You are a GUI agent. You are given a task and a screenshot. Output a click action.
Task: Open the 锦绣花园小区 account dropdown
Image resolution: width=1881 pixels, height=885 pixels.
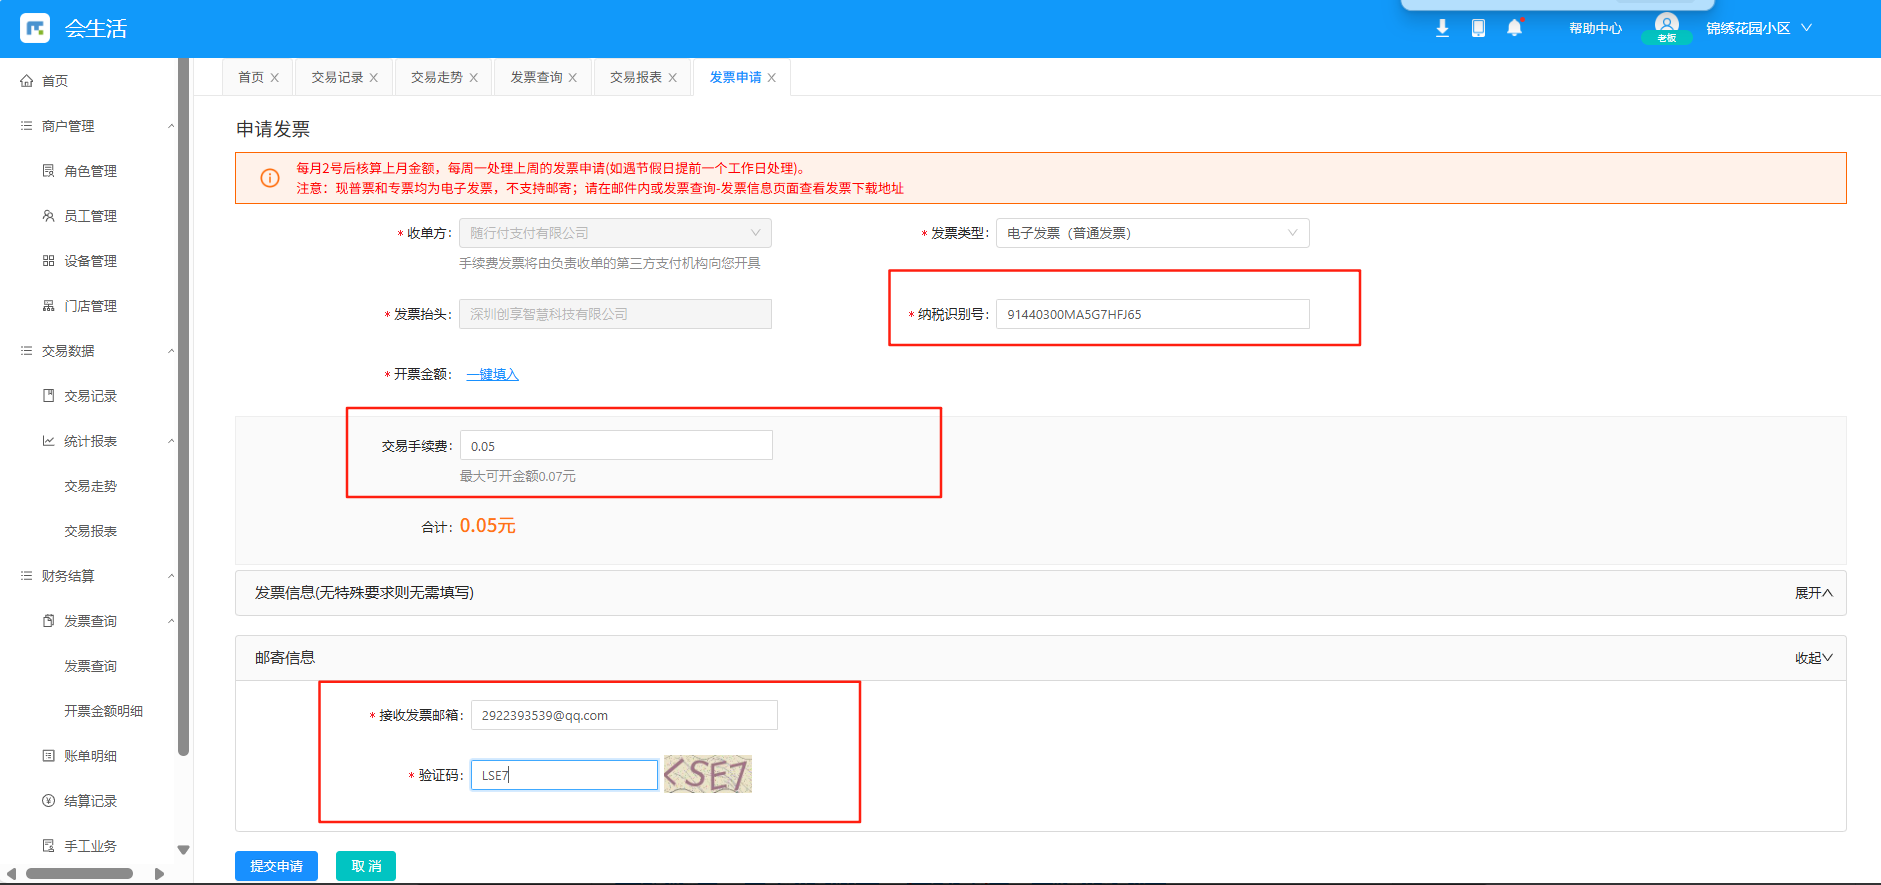[x=1759, y=28]
